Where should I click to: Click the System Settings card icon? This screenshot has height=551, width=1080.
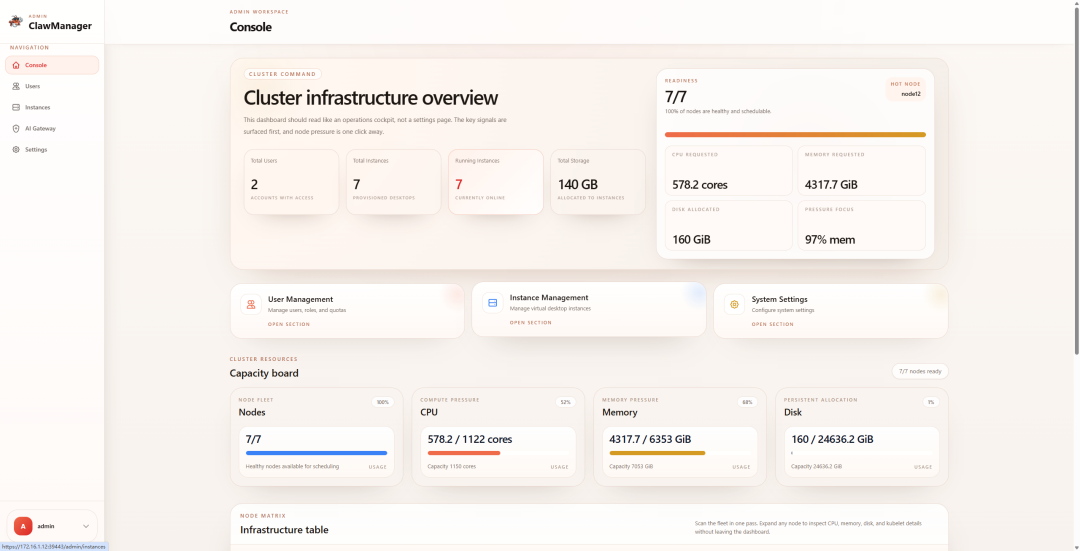(734, 304)
